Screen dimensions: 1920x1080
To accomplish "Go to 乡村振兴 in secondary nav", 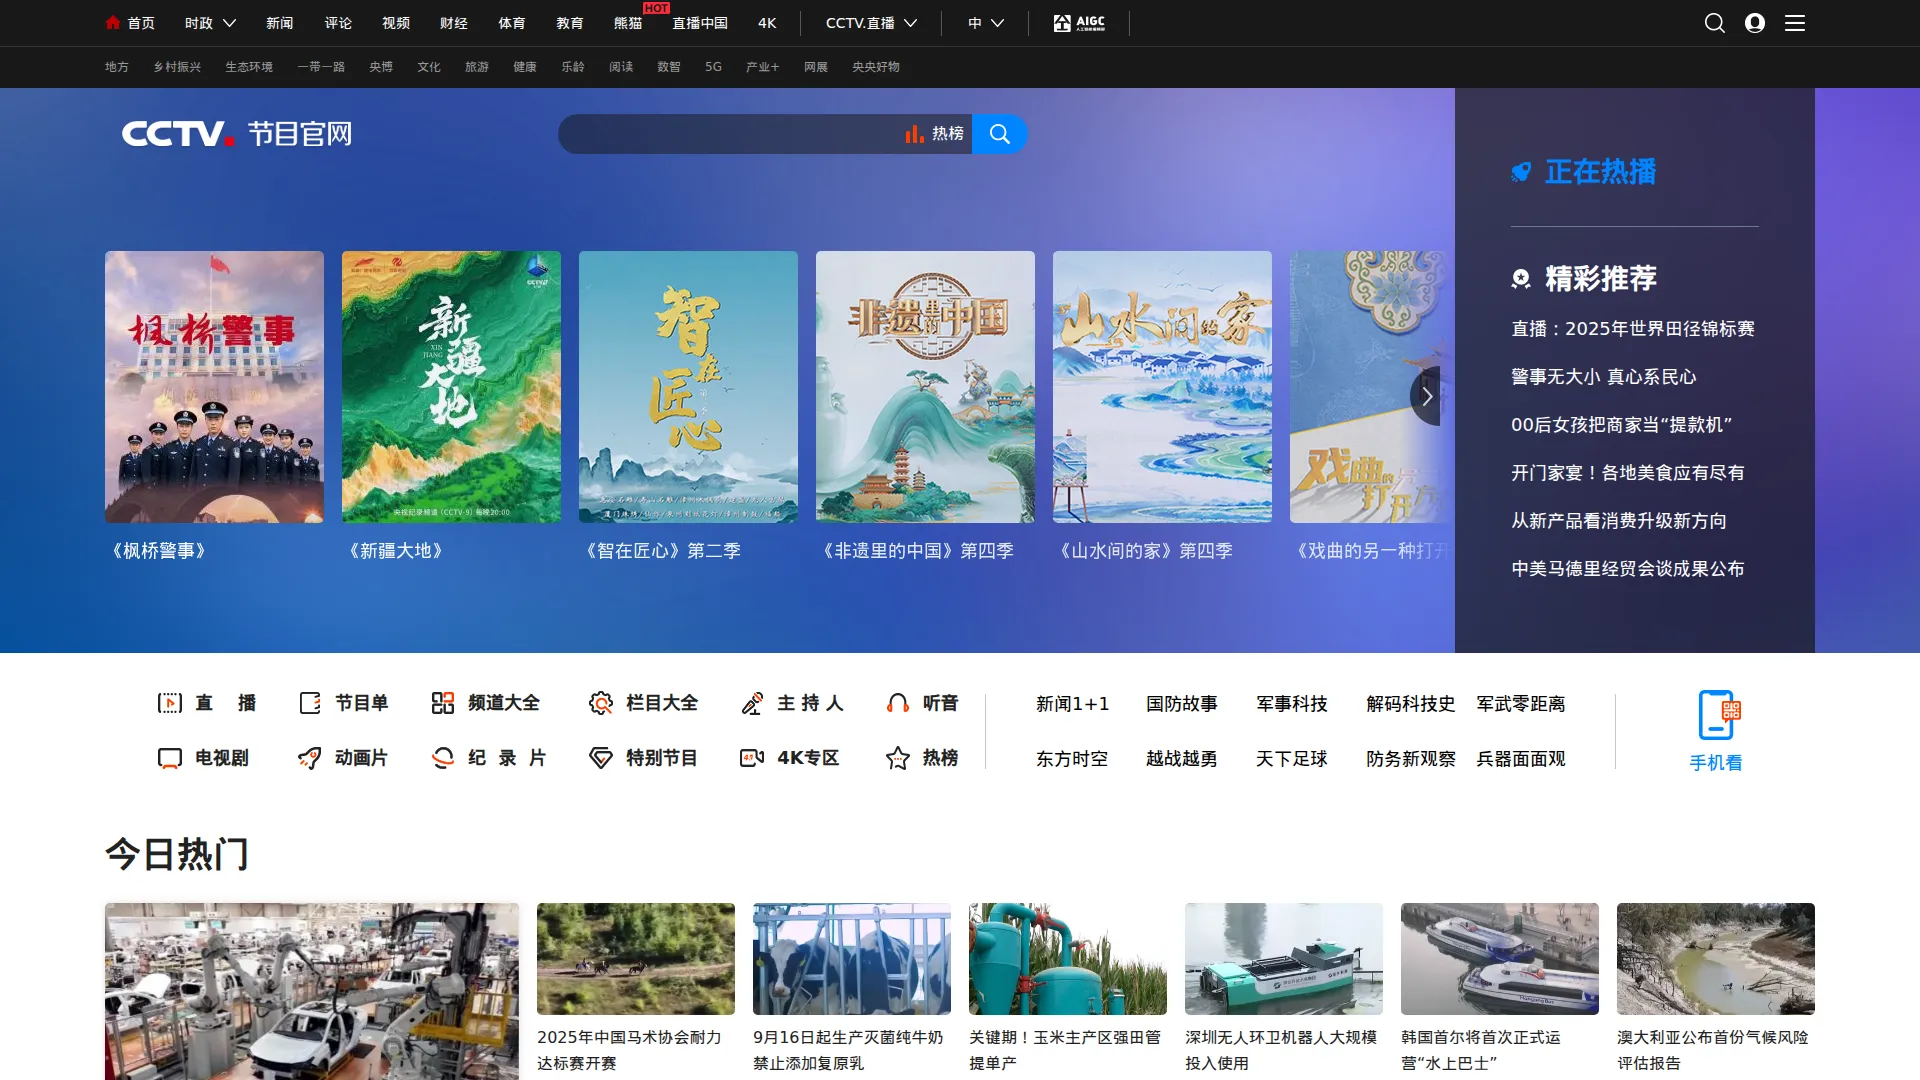I will click(x=177, y=67).
